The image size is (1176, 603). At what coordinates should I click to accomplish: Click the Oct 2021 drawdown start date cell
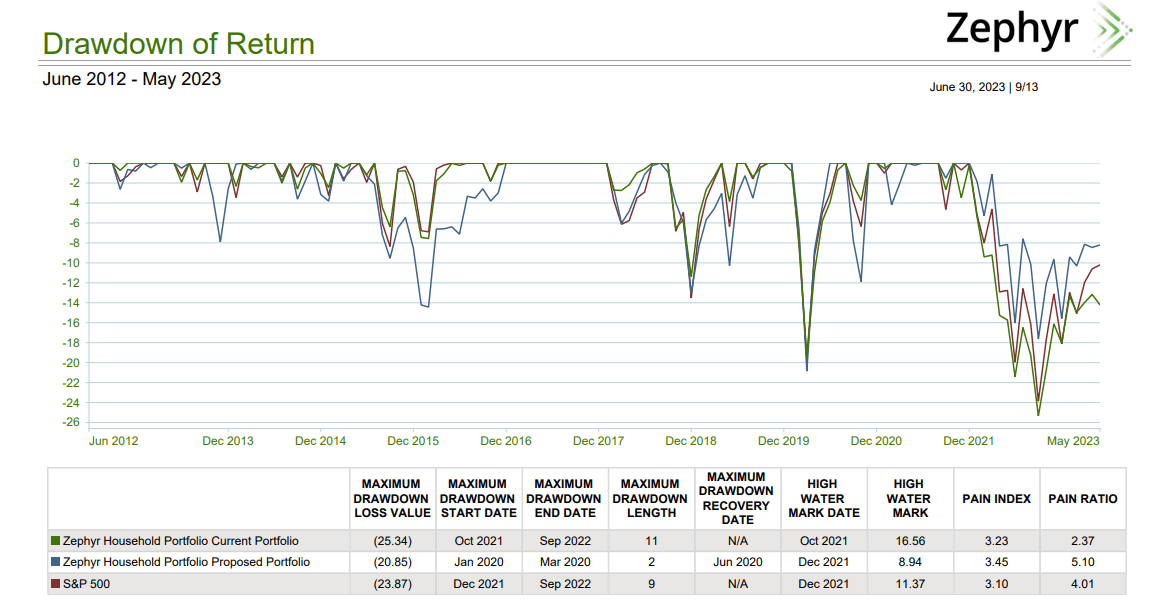[x=478, y=541]
